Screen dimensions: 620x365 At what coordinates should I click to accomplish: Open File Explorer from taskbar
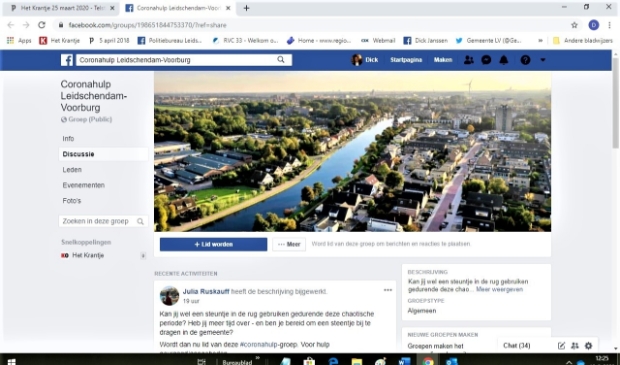point(357,361)
